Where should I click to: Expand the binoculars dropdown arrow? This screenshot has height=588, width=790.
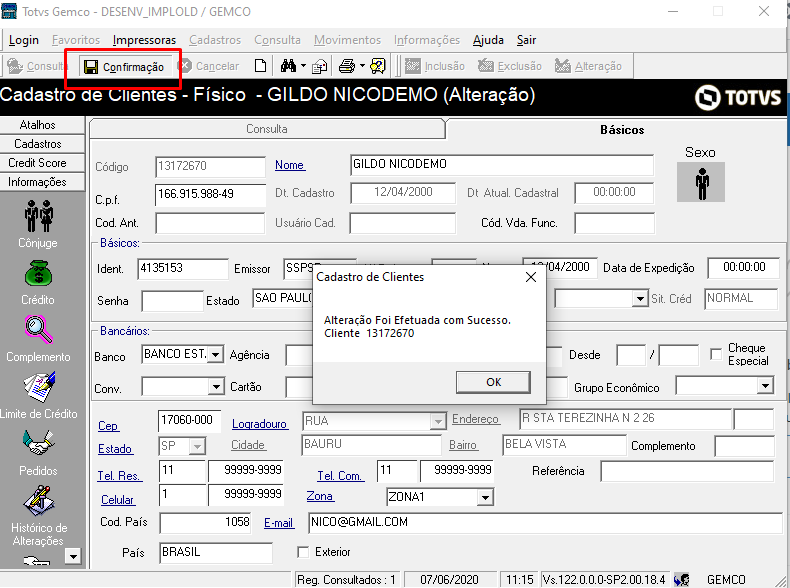click(303, 66)
